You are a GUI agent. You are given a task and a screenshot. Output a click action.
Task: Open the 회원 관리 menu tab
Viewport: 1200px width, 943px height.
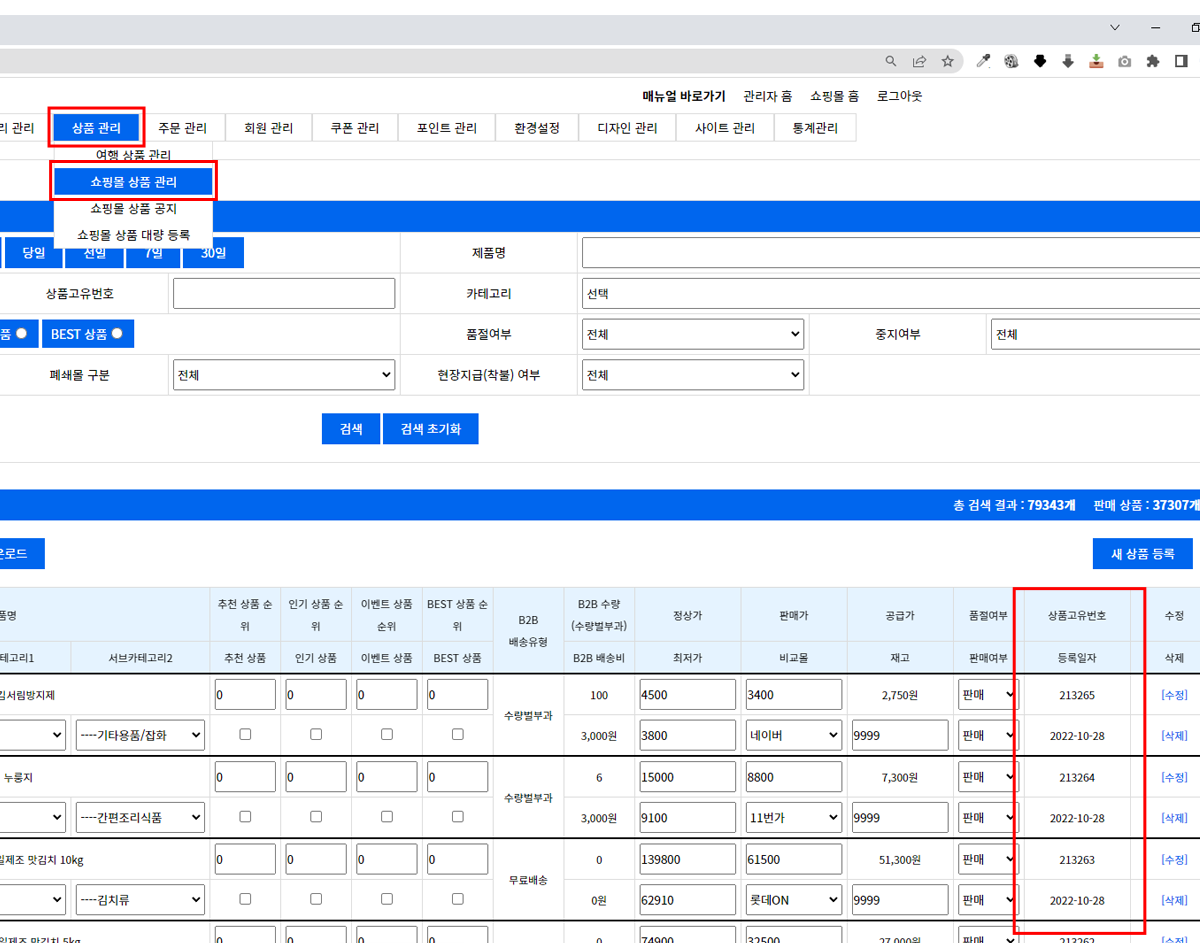click(x=269, y=128)
